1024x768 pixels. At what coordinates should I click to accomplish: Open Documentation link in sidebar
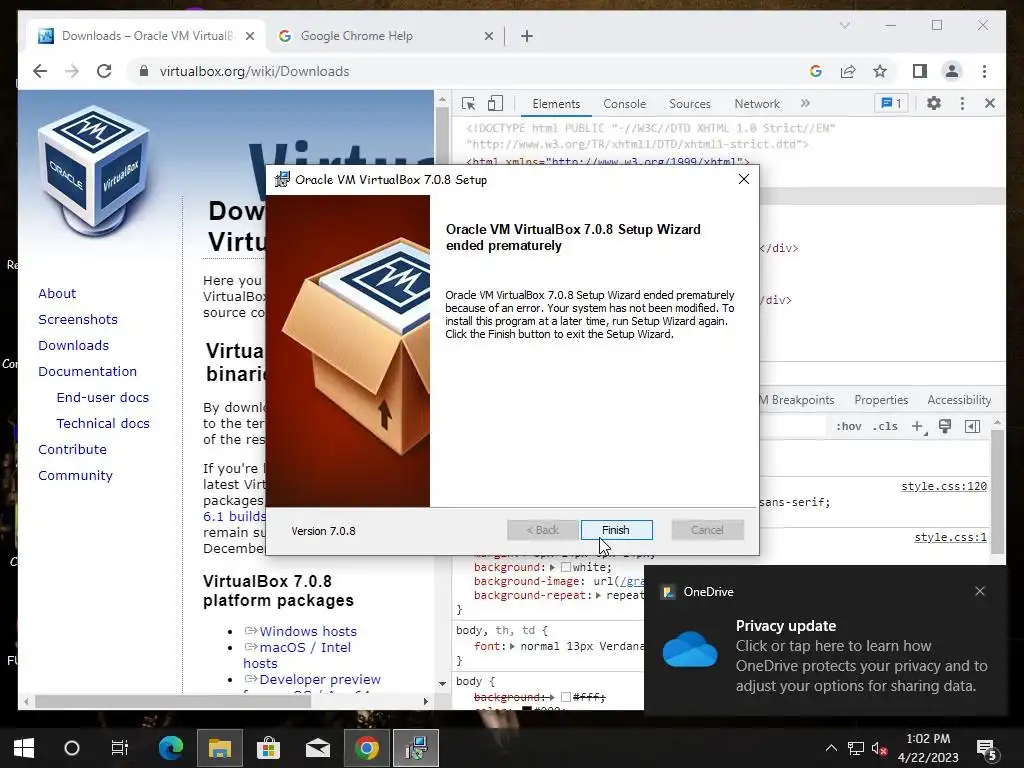pos(88,372)
